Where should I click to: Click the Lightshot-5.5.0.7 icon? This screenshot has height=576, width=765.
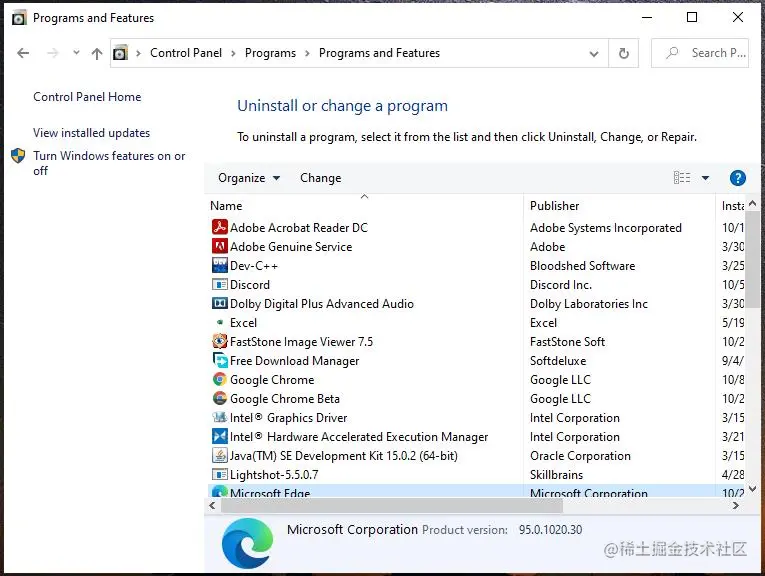pyautogui.click(x=220, y=474)
